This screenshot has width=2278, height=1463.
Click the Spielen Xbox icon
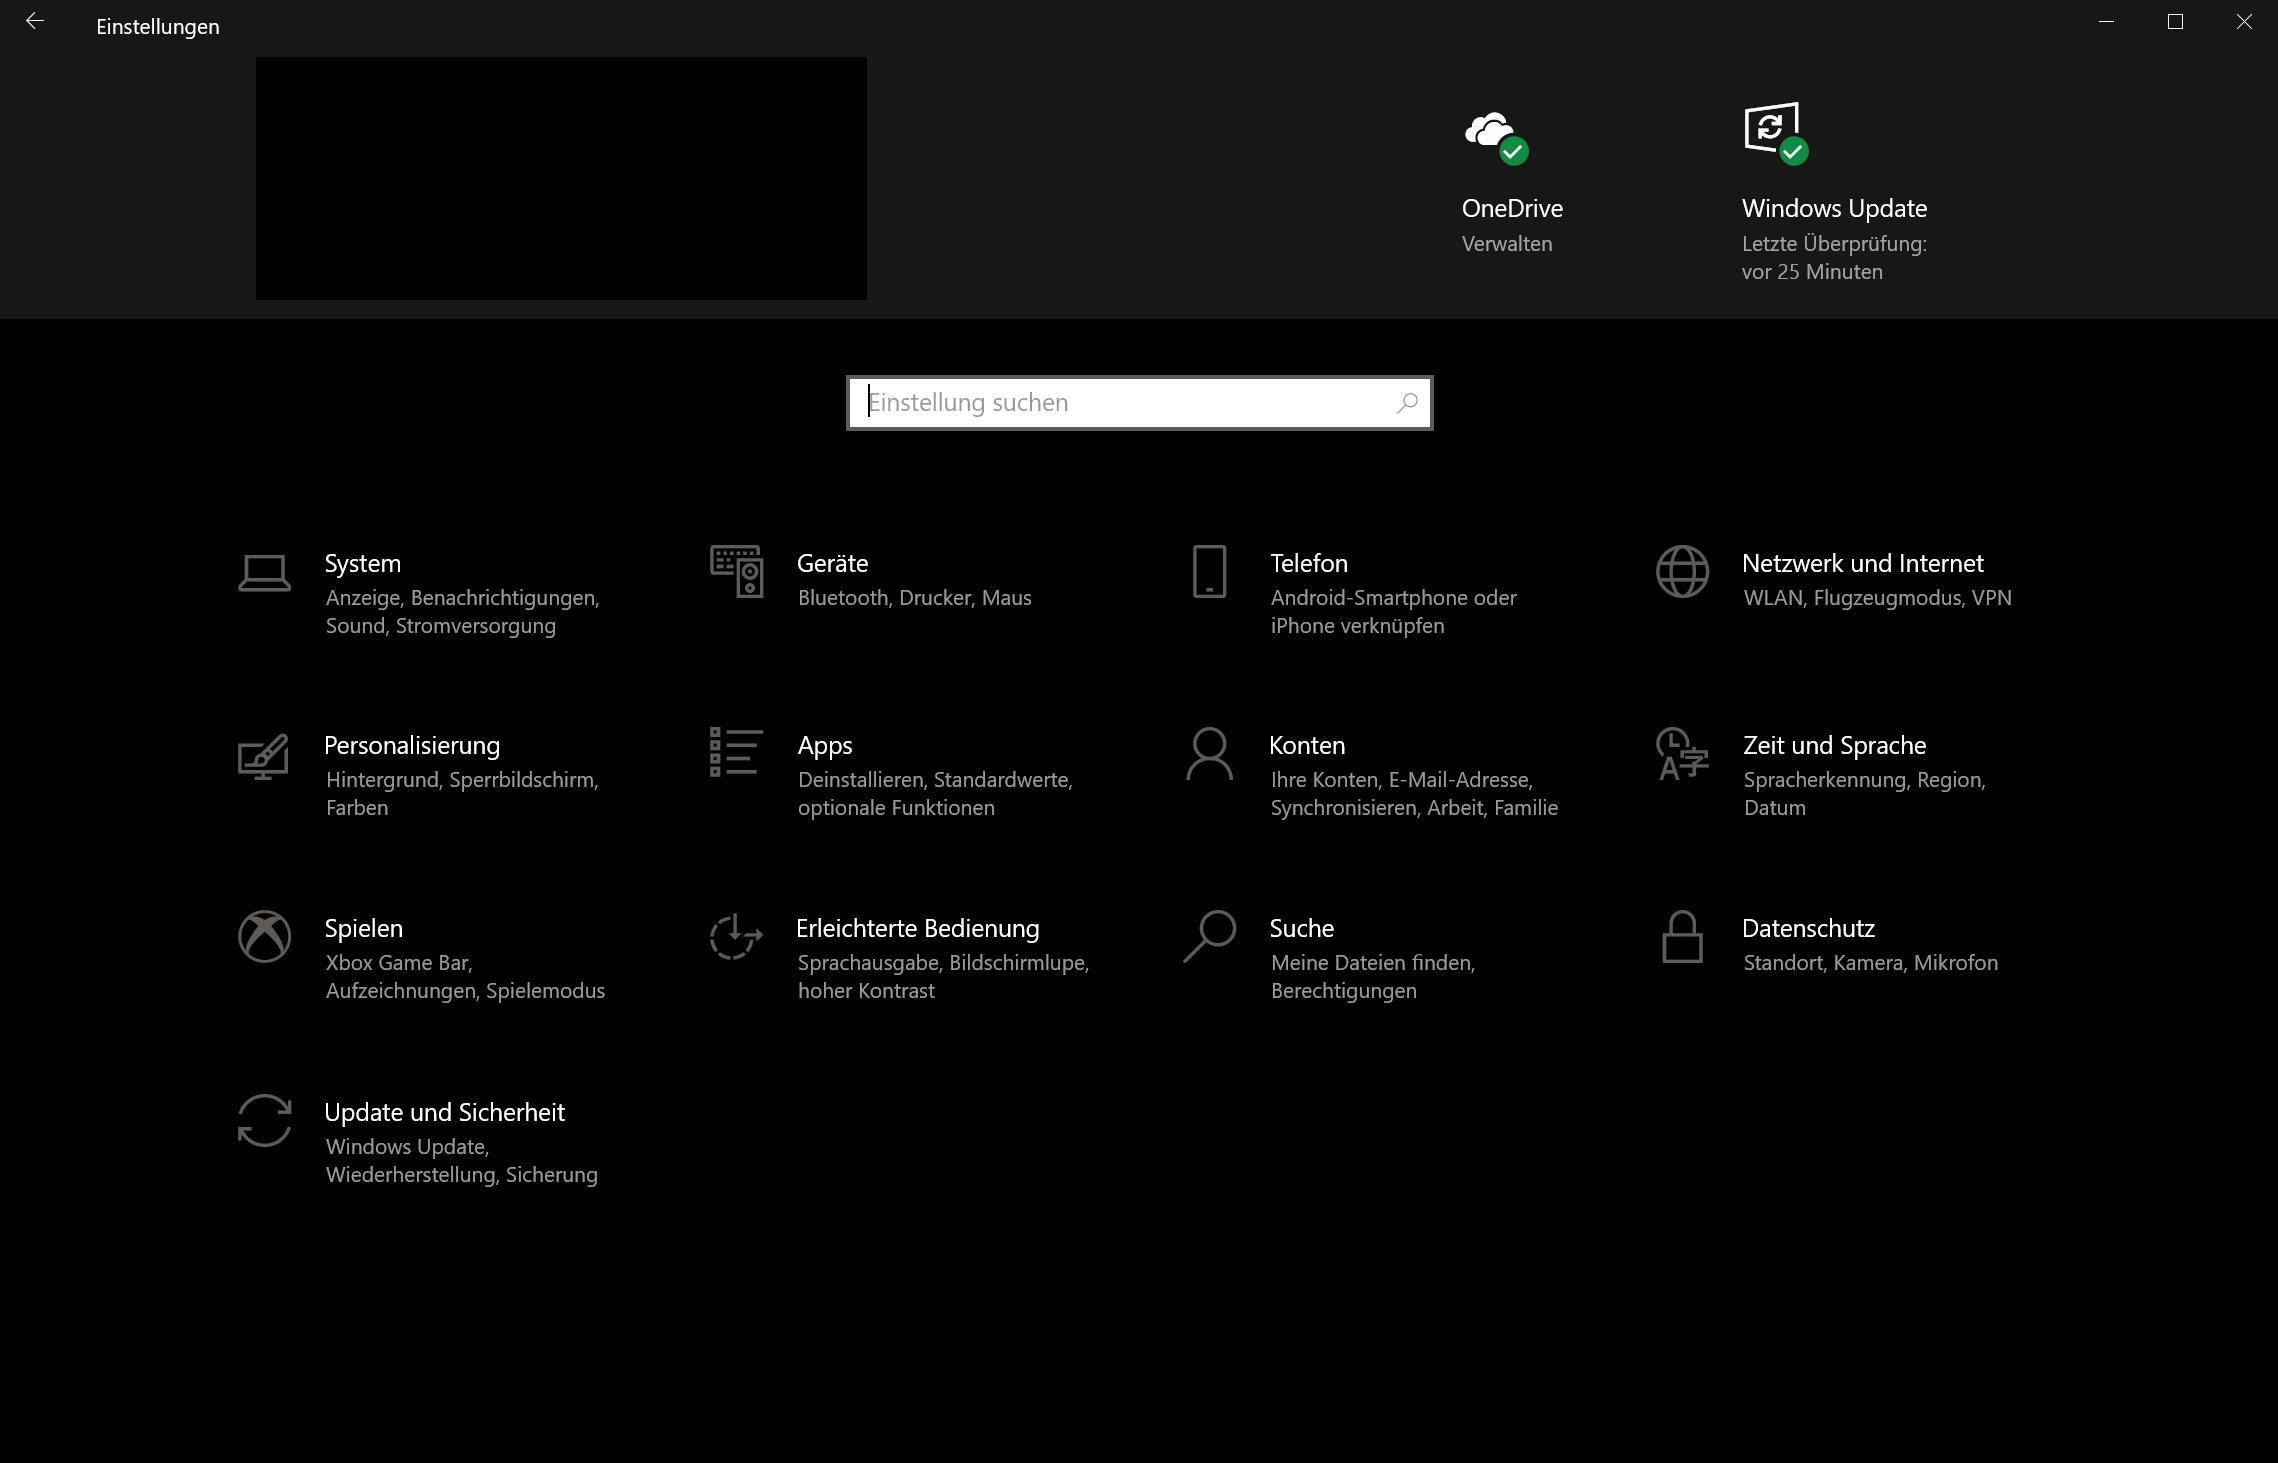coord(265,936)
